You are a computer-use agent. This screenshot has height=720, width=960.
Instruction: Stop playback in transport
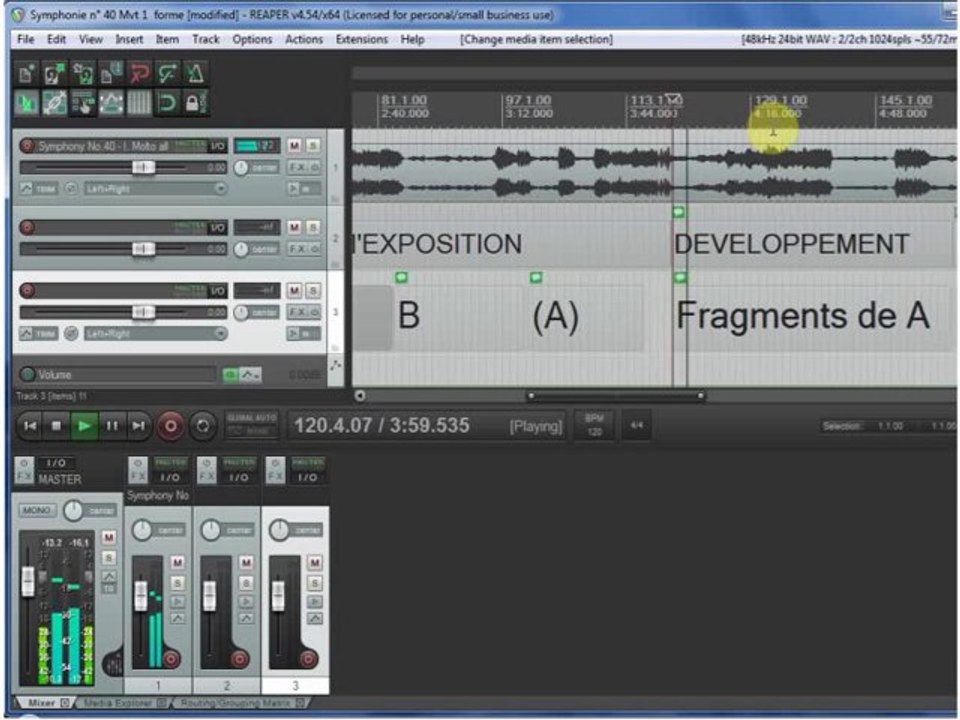[56, 426]
